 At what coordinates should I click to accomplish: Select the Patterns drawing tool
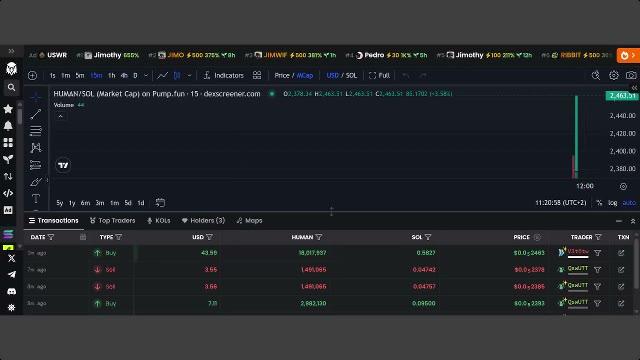[36, 148]
